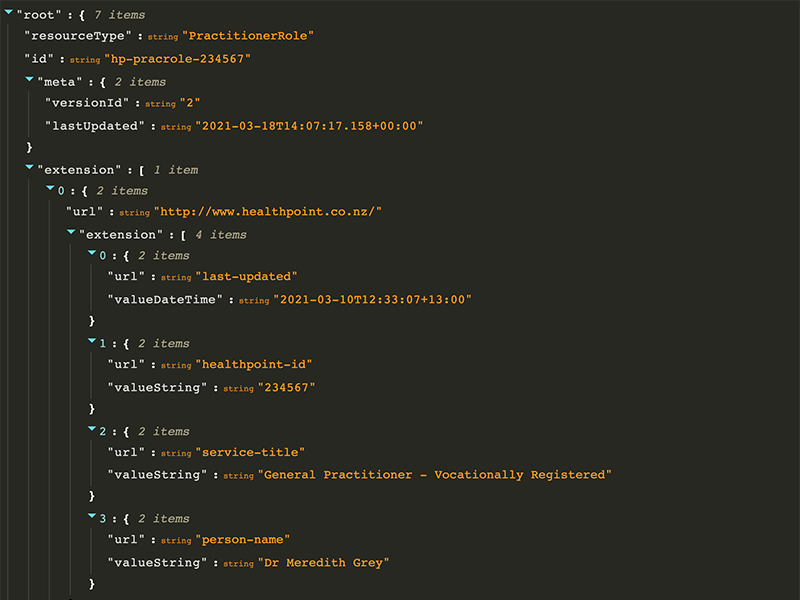
Task: Select the "234567" valueString value
Action: (x=287, y=388)
